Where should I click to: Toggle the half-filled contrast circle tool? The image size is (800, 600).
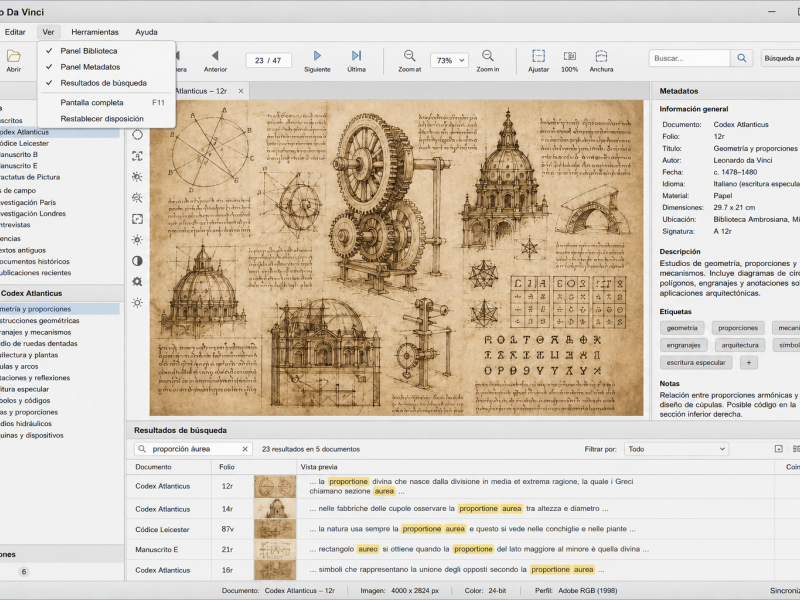point(137,261)
